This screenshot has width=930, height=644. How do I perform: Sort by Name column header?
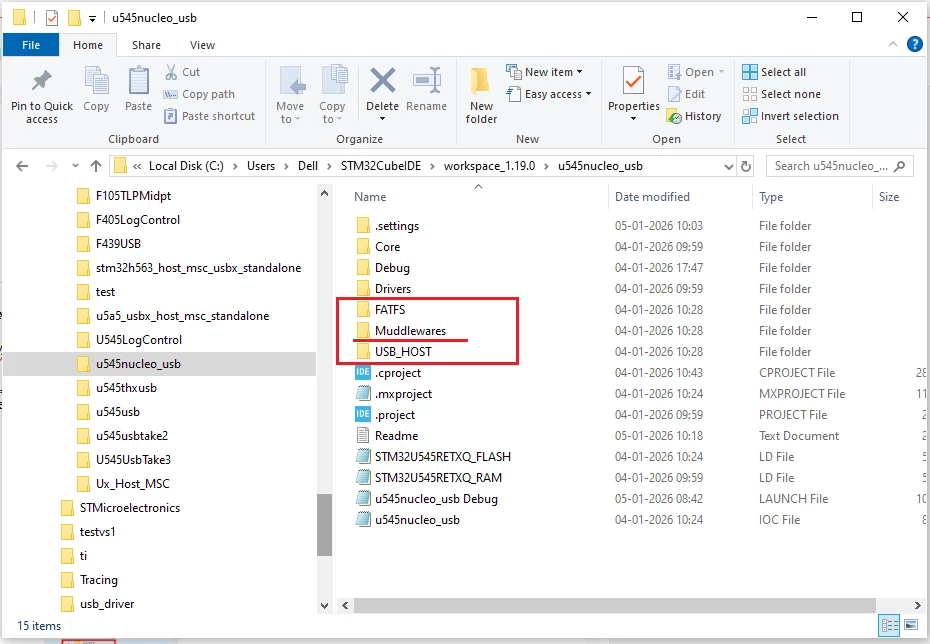pyautogui.click(x=370, y=197)
